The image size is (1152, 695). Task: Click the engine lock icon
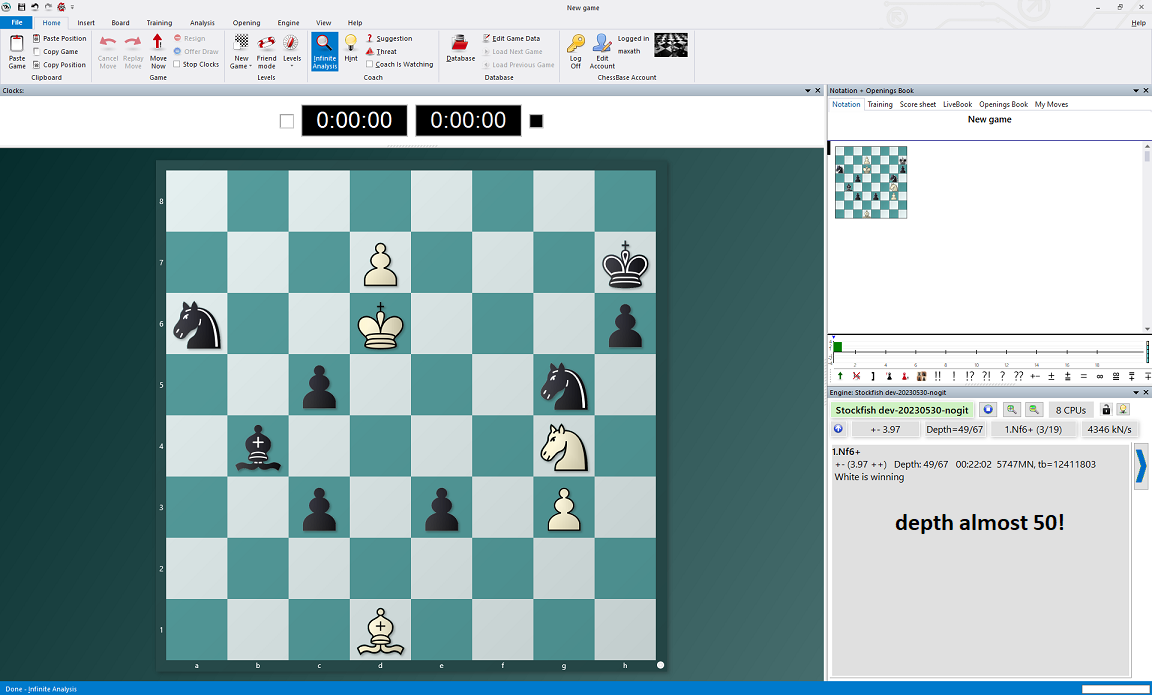point(1106,410)
